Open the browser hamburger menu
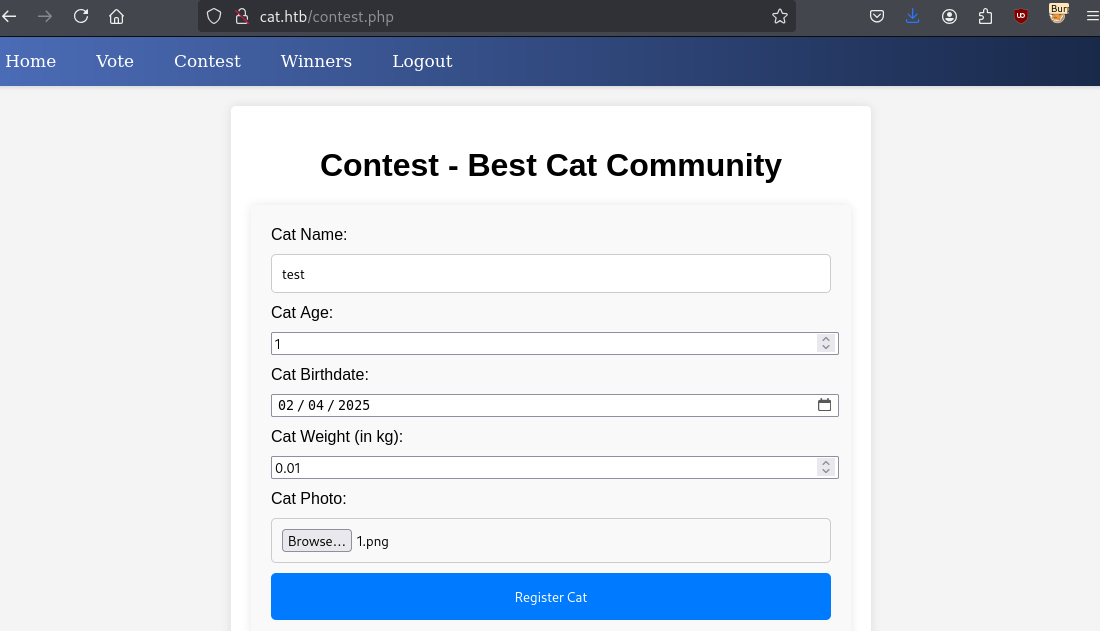This screenshot has width=1100, height=631. click(x=1092, y=16)
